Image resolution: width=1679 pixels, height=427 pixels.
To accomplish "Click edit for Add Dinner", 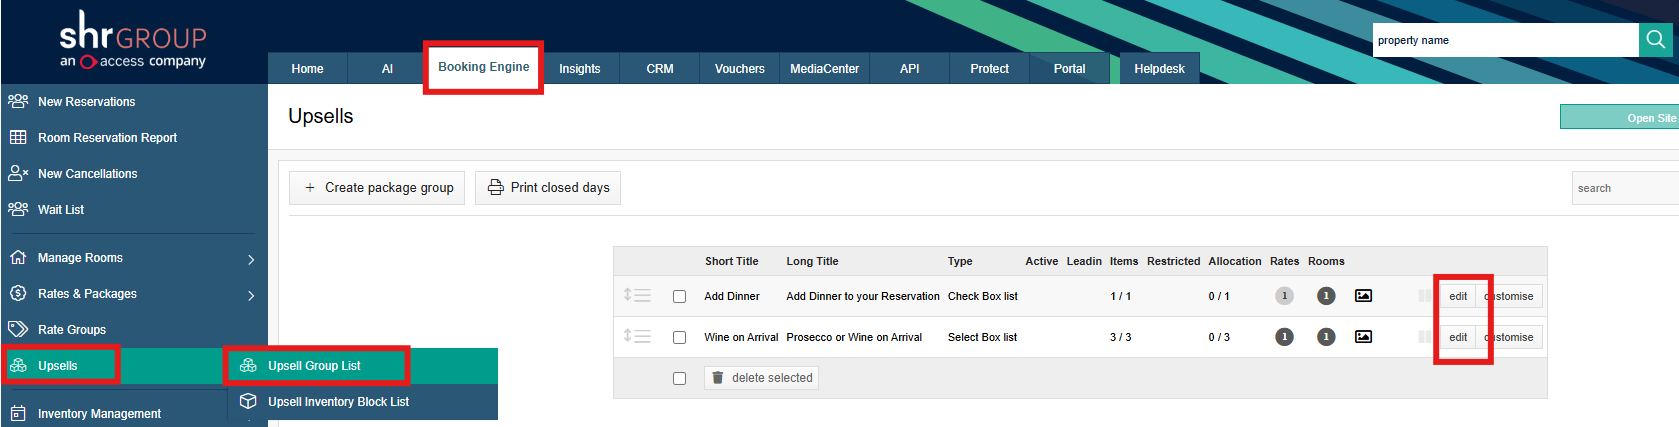I will 1458,296.
